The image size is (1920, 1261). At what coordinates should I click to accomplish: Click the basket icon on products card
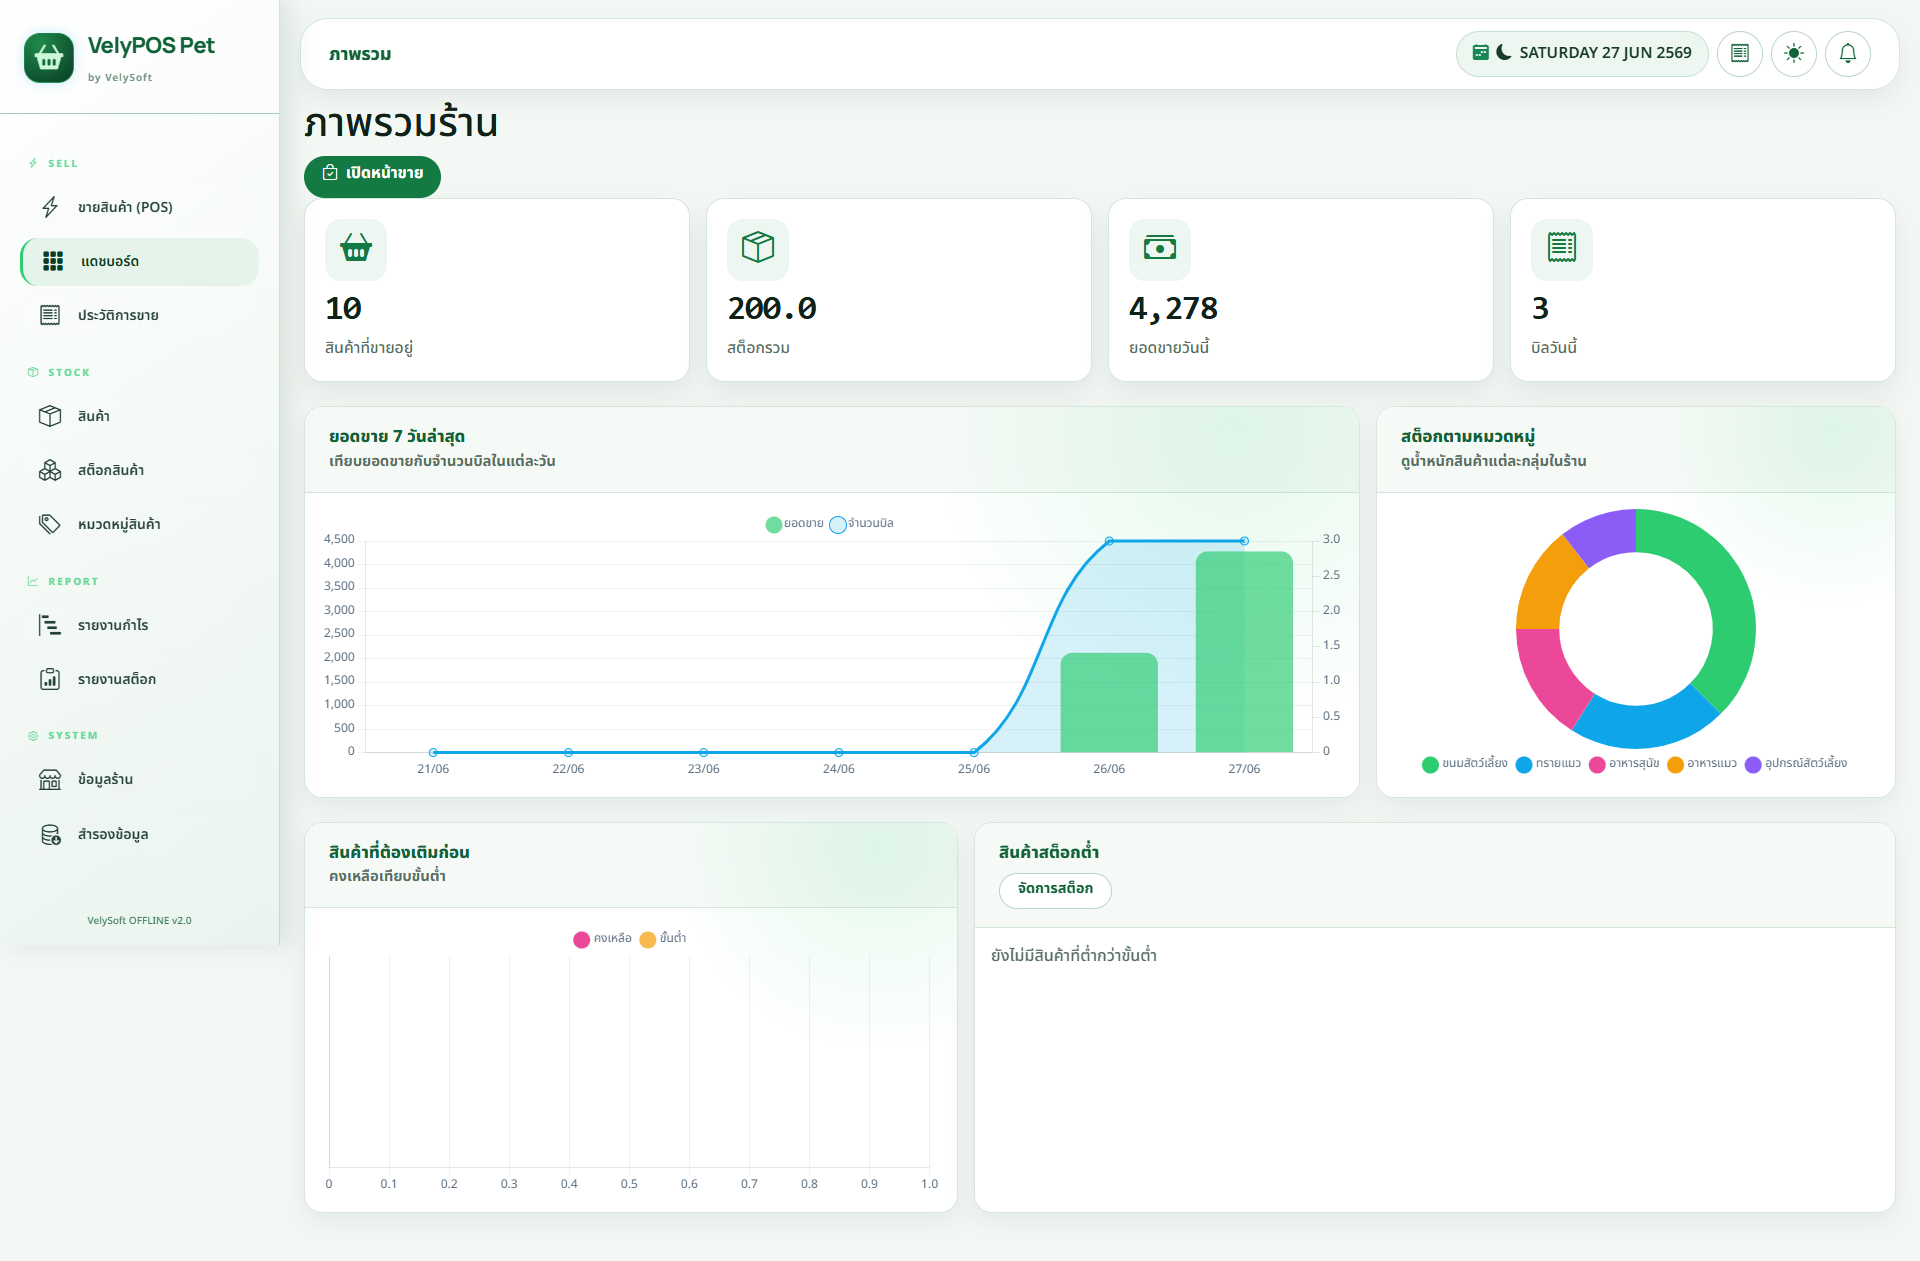pos(356,248)
